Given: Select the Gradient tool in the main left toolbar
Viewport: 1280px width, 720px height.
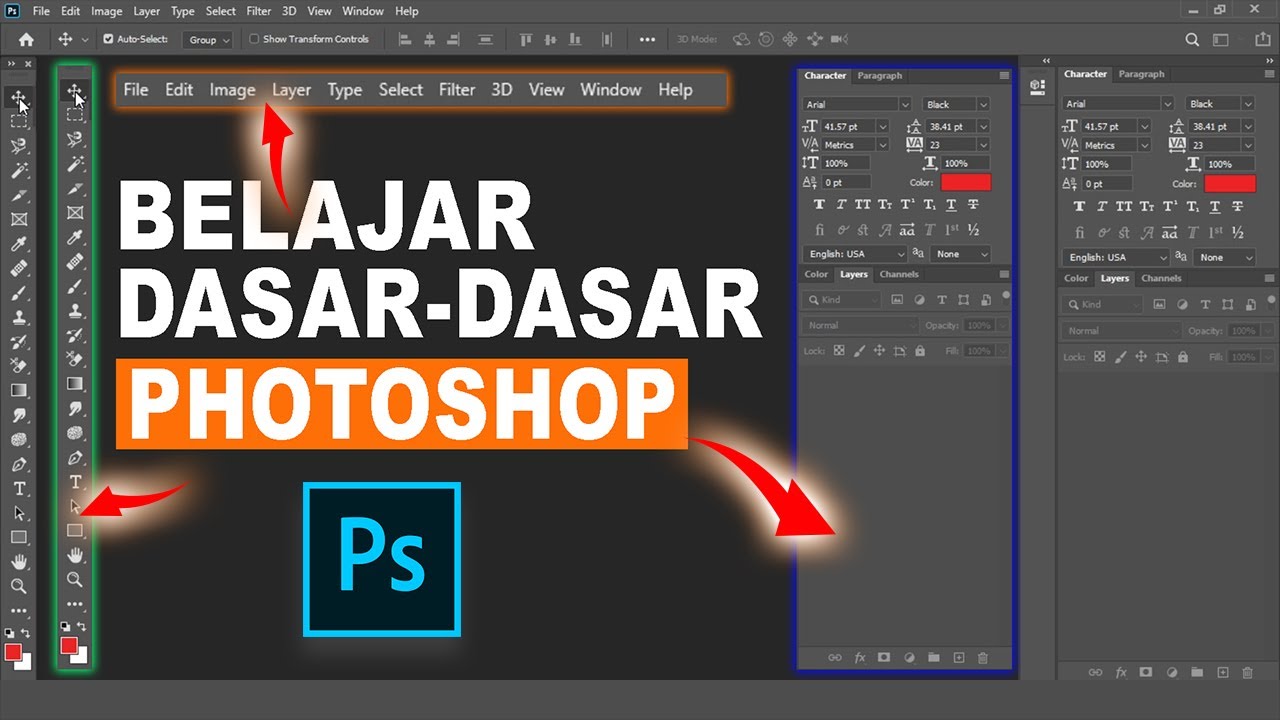Looking at the screenshot, I should click(18, 390).
